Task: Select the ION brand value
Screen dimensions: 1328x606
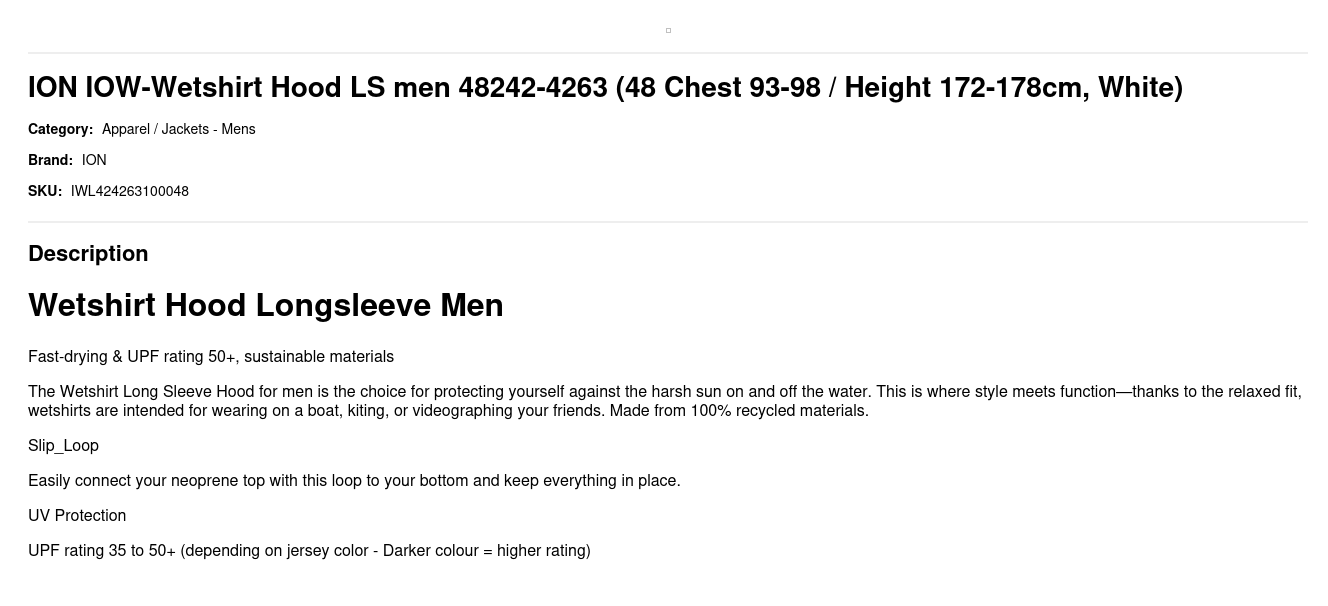Action: pos(94,160)
